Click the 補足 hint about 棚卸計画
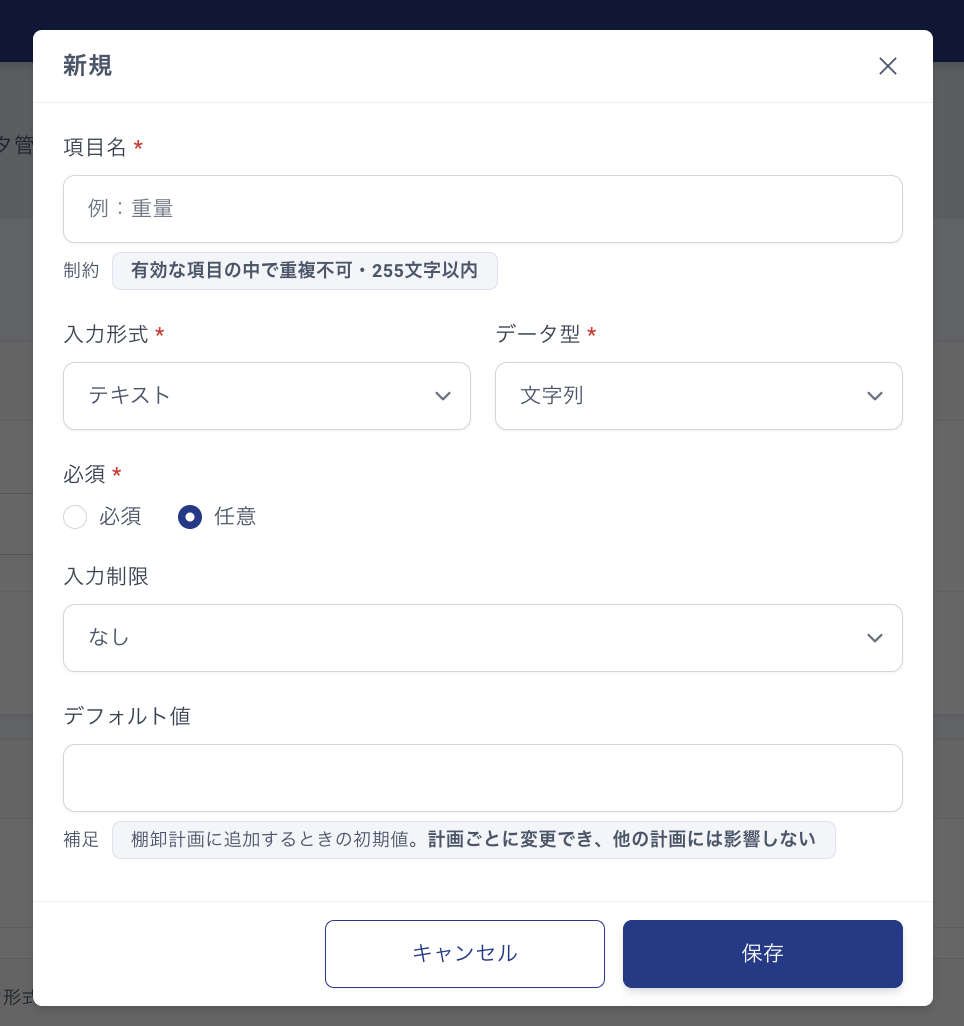This screenshot has height=1026, width=964. point(474,840)
